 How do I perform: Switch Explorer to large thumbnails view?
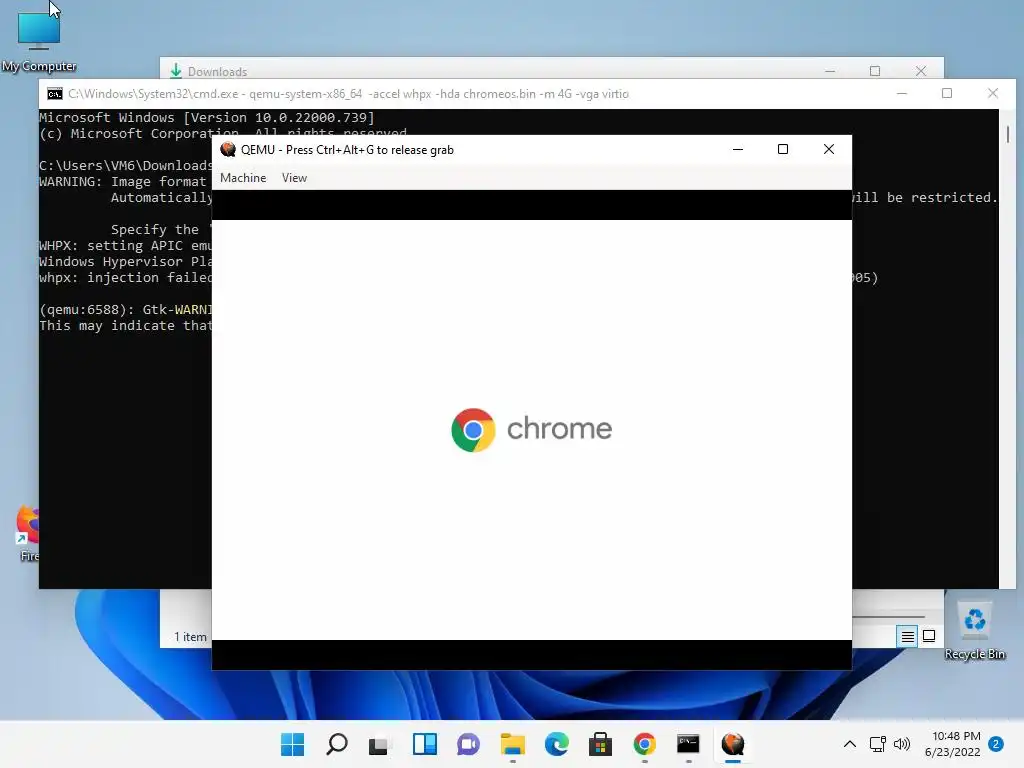929,636
